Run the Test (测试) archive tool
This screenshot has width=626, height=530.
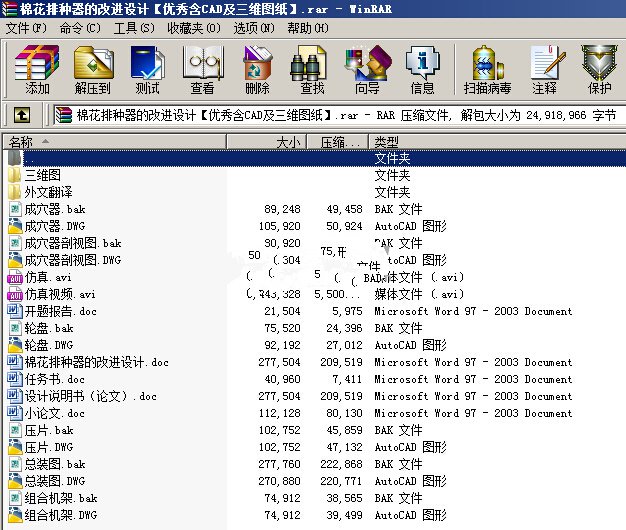pos(147,69)
